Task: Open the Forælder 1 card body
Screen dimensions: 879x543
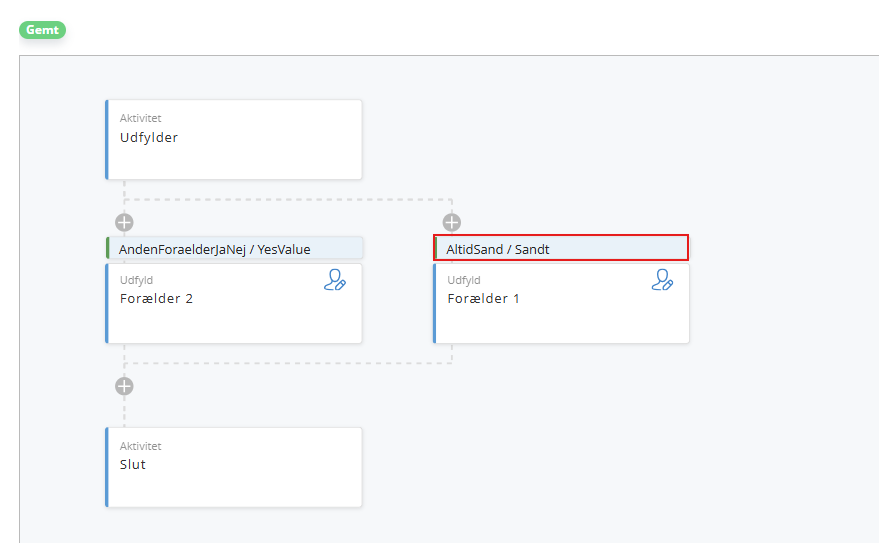Action: [561, 303]
